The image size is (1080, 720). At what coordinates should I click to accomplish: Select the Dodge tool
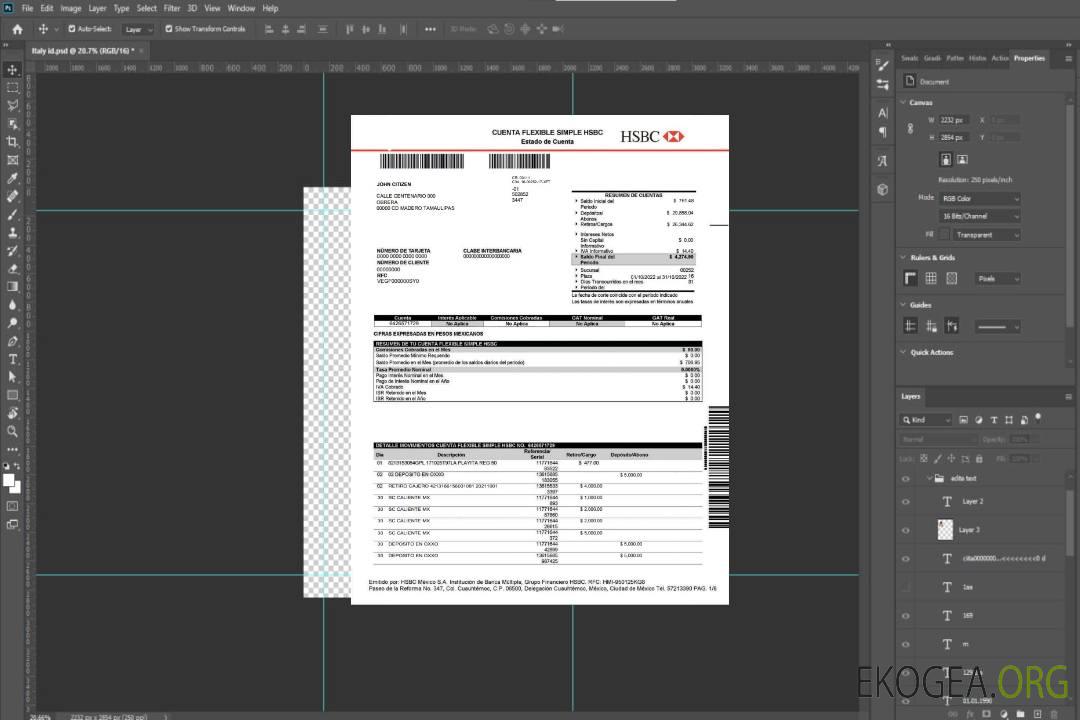click(12, 322)
